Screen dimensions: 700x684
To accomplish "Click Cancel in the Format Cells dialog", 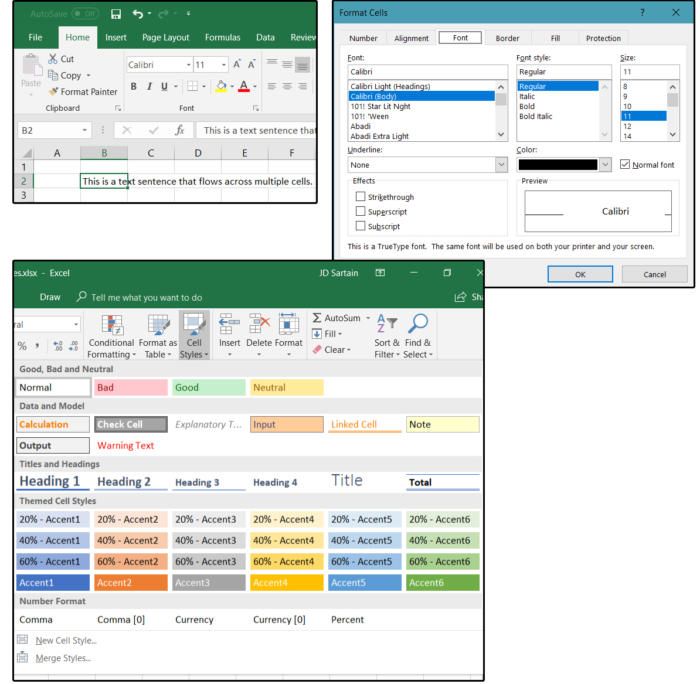I will (x=654, y=274).
